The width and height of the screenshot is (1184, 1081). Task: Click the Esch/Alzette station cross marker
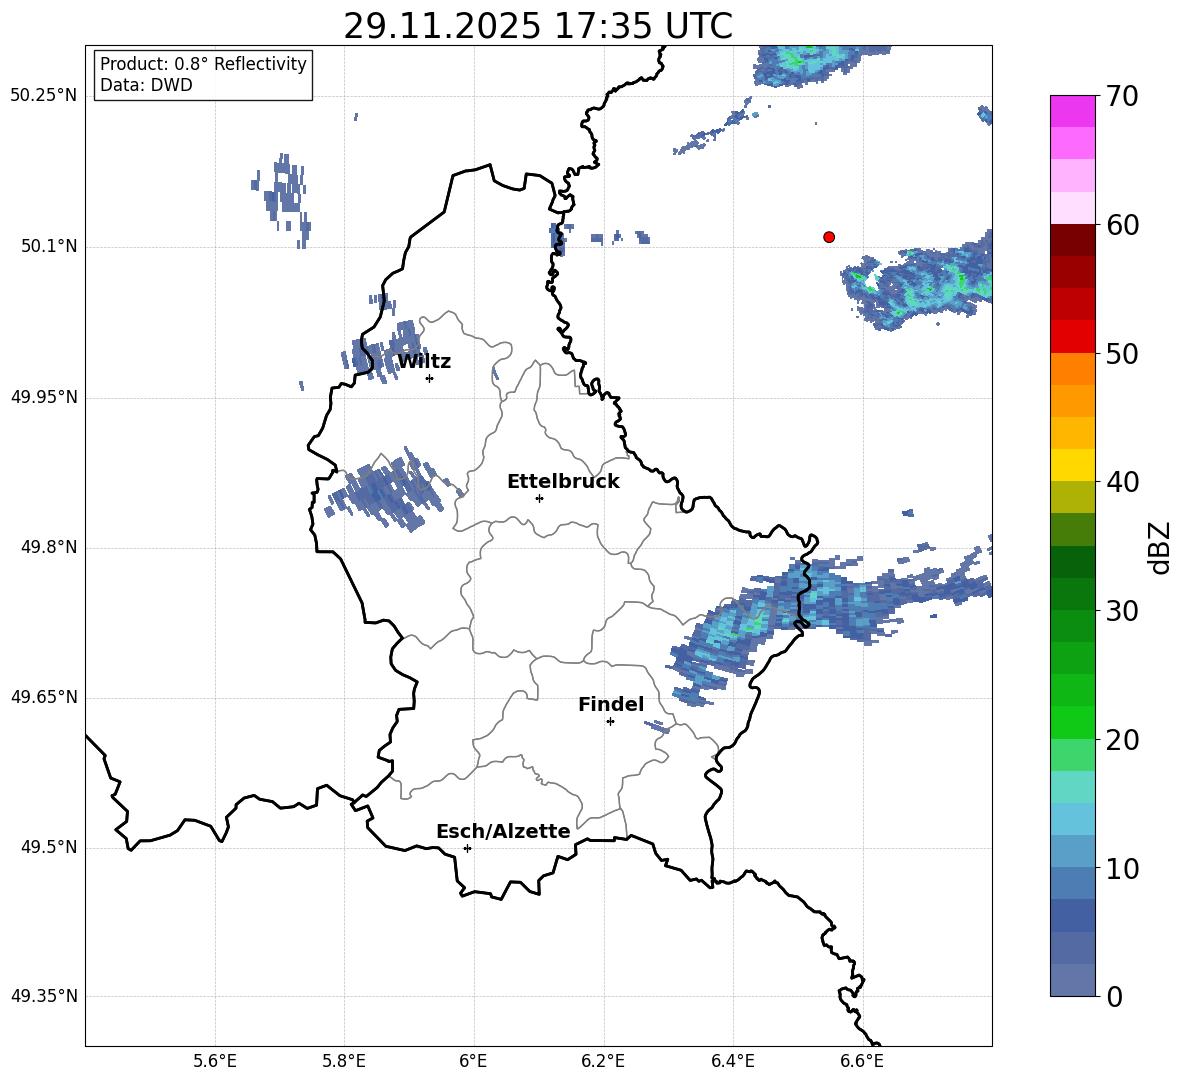[x=467, y=848]
